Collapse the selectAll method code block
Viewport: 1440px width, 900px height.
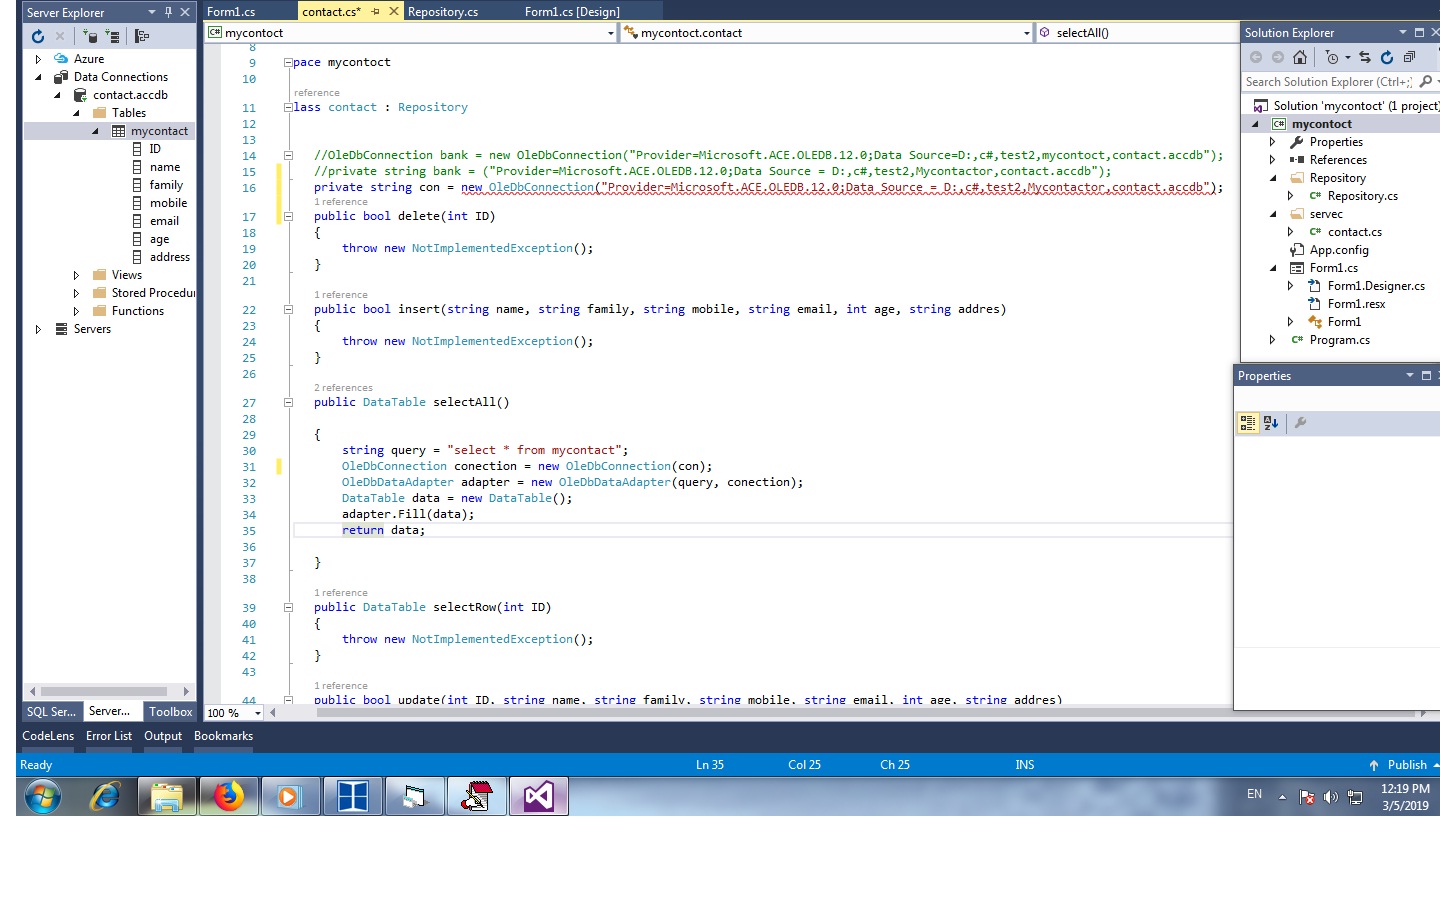point(288,403)
